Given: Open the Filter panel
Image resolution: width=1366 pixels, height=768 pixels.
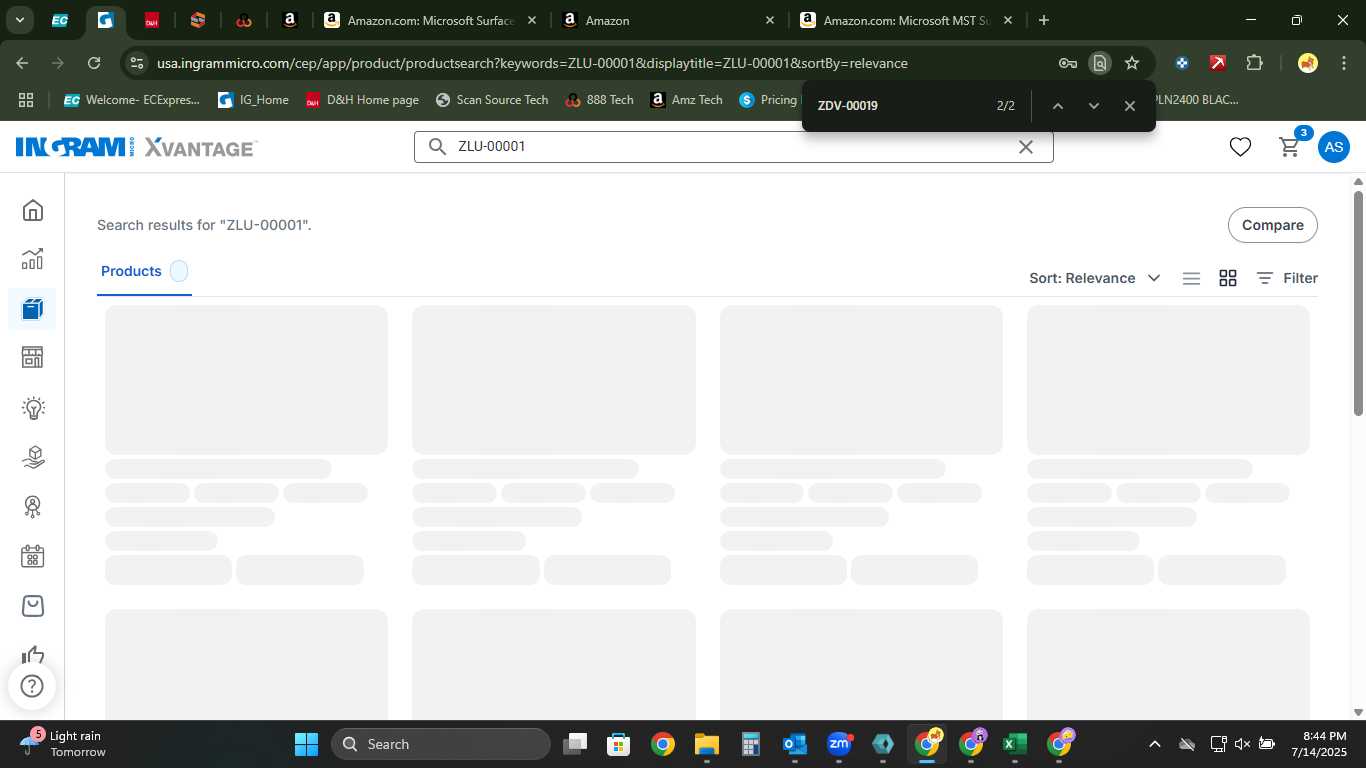Looking at the screenshot, I should [1287, 279].
